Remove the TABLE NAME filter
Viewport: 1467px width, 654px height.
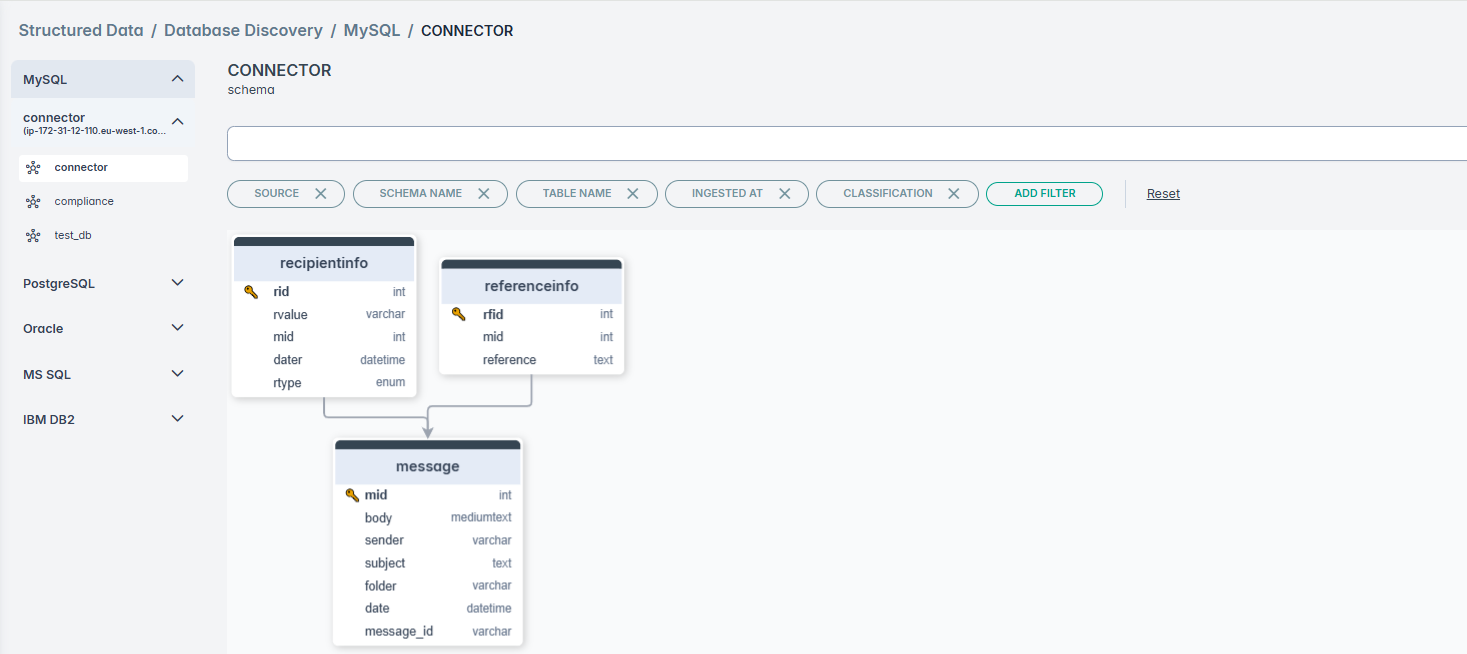click(x=633, y=194)
